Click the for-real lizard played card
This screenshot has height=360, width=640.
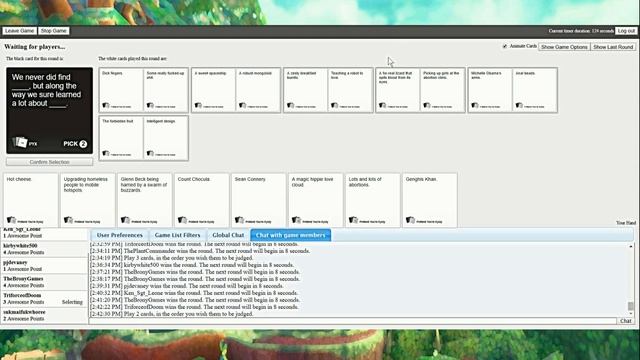tap(398, 90)
